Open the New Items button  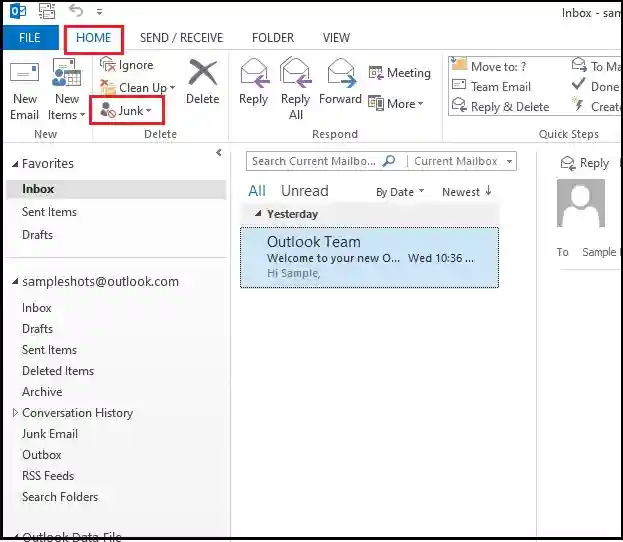click(66, 91)
